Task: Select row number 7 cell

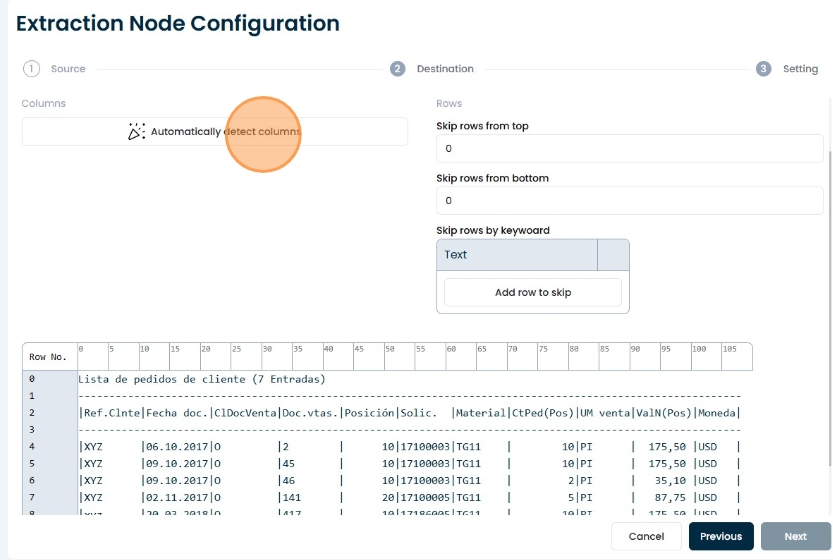Action: 50,498
